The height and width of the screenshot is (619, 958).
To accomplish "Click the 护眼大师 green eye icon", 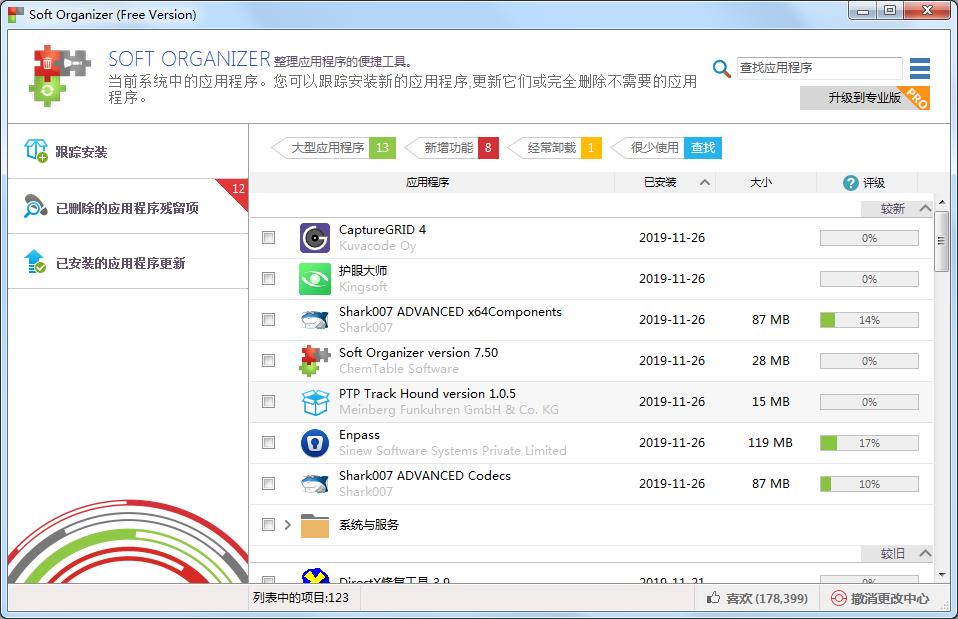I will (315, 279).
